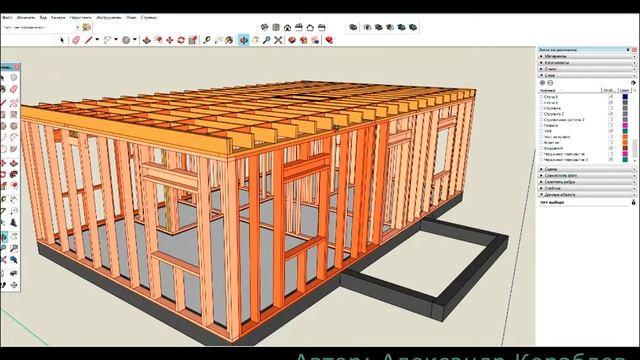Expand the Совместить фото tray section

click(586, 176)
